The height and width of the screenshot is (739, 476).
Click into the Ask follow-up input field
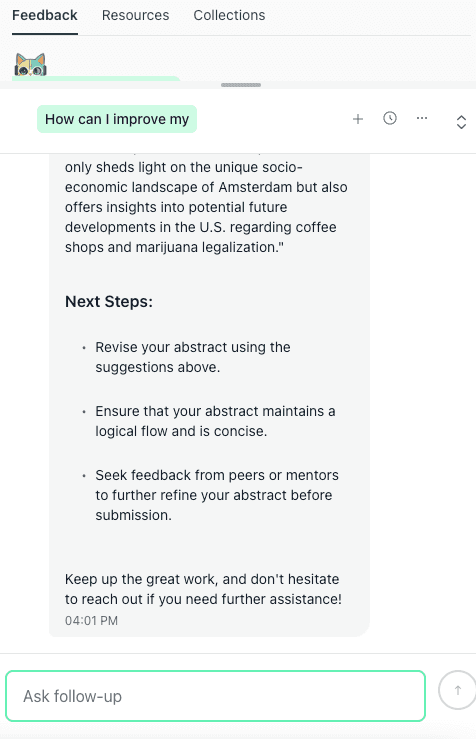[215, 696]
